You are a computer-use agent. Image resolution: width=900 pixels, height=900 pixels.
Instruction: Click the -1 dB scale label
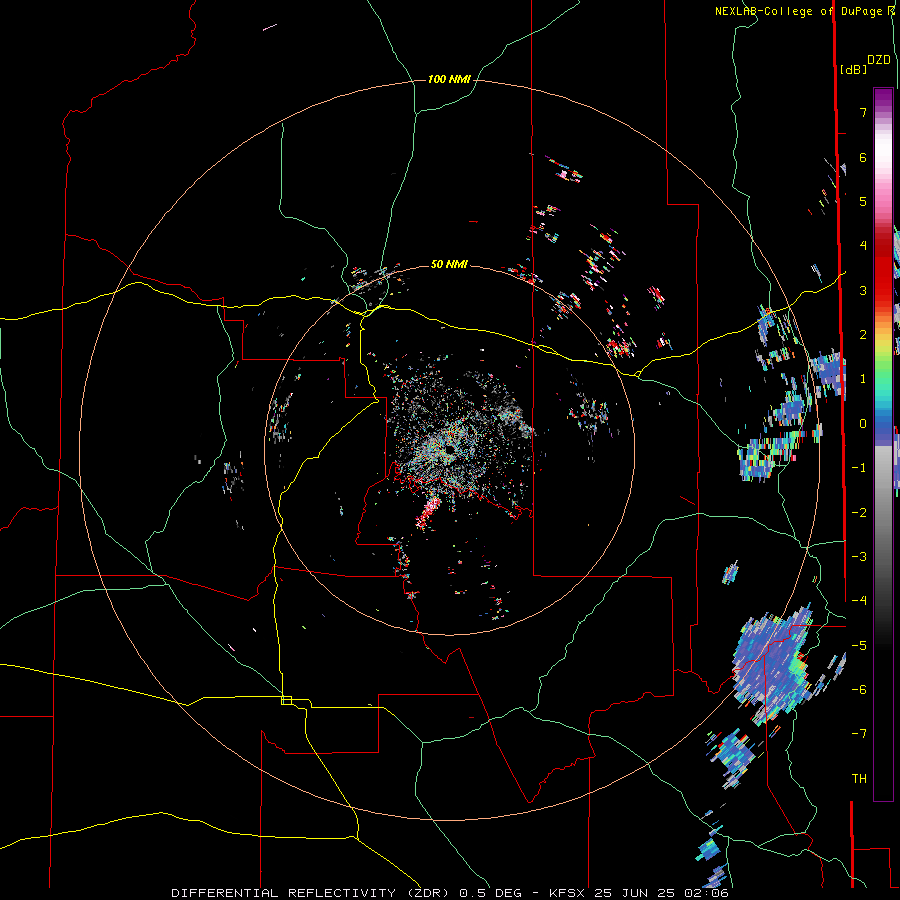click(x=859, y=468)
